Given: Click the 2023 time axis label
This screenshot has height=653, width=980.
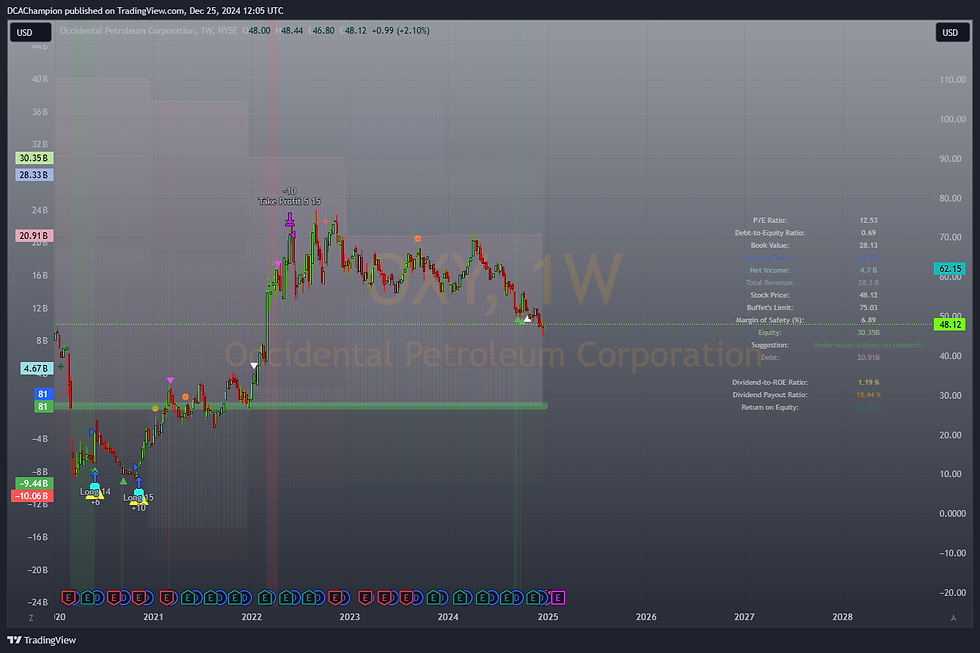Looking at the screenshot, I should 349,617.
